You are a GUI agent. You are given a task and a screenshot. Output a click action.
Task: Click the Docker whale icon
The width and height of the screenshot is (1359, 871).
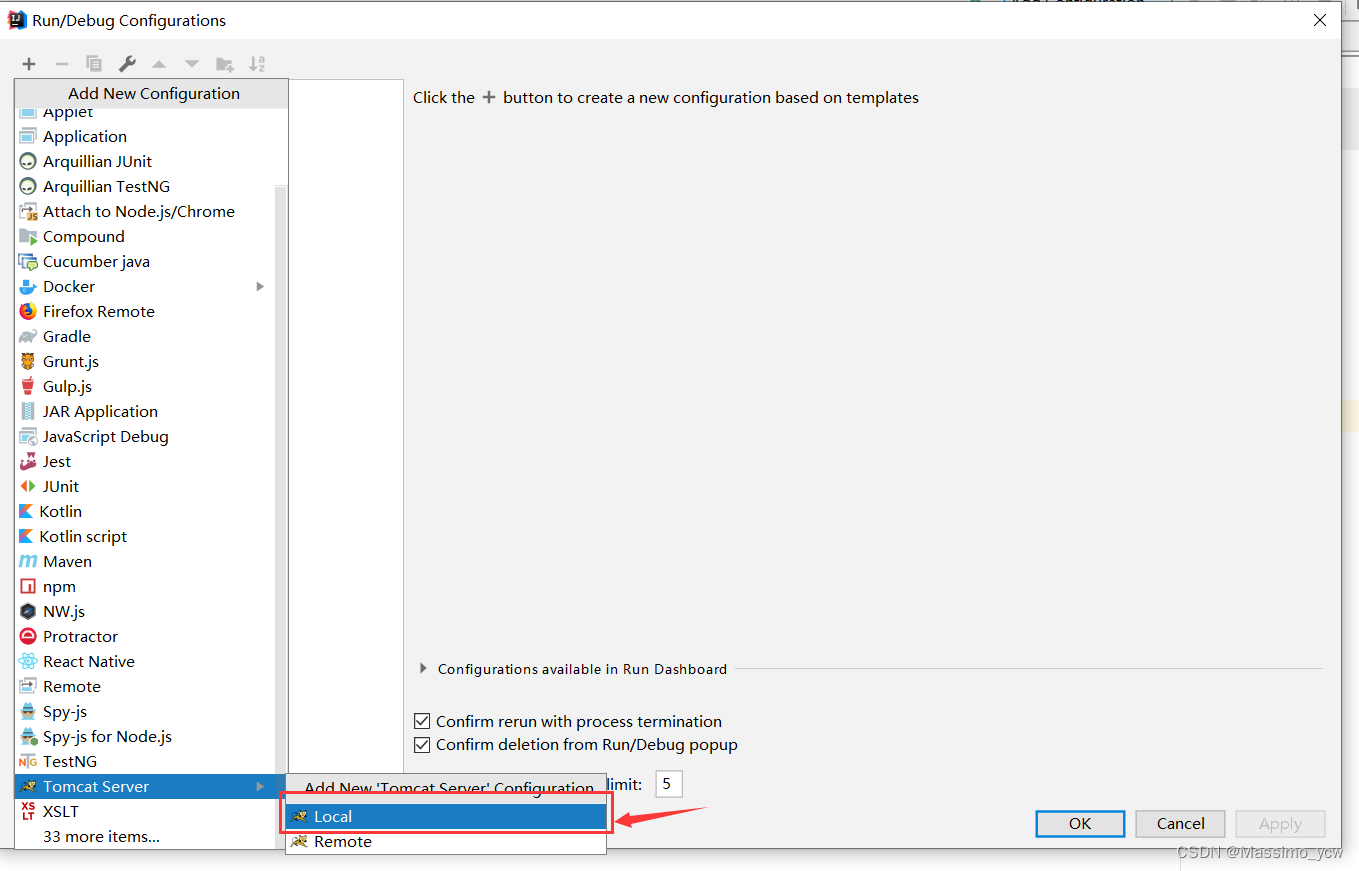[28, 286]
